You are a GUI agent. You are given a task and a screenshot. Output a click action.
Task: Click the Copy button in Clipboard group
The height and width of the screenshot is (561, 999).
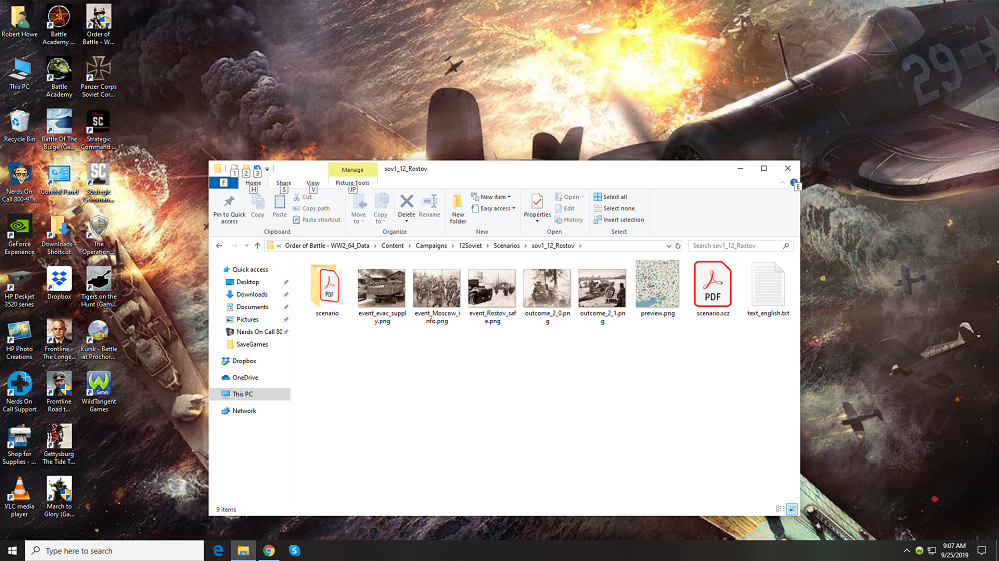pyautogui.click(x=257, y=207)
